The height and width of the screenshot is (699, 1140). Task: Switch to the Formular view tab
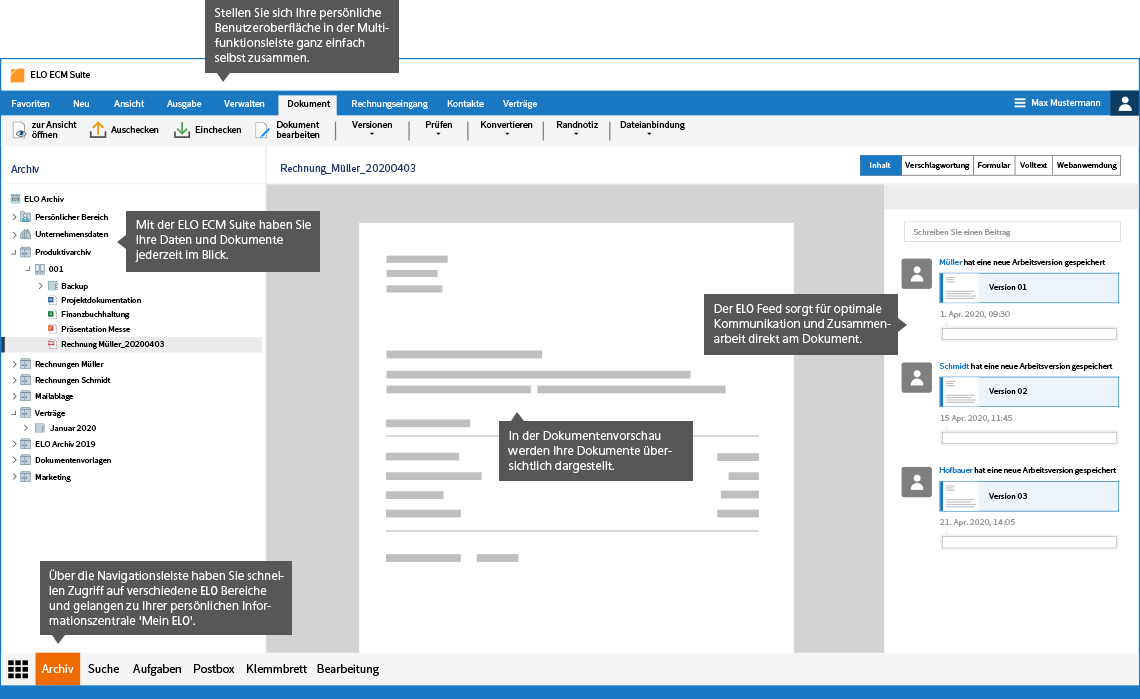994,165
